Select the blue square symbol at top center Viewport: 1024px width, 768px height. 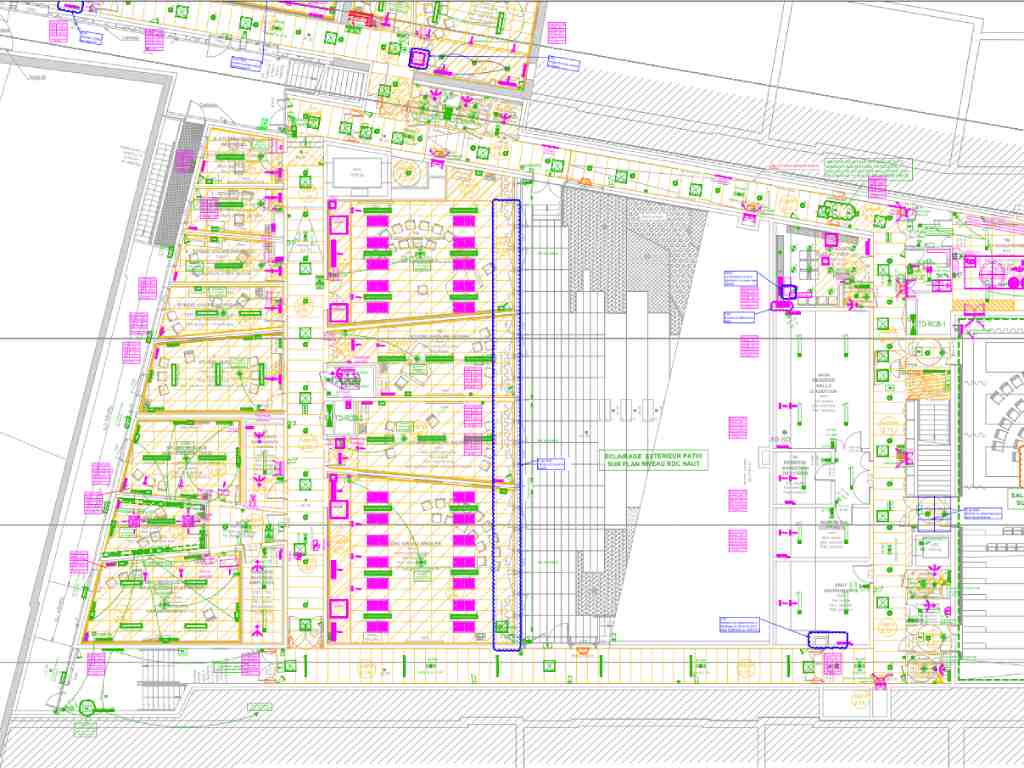click(417, 59)
